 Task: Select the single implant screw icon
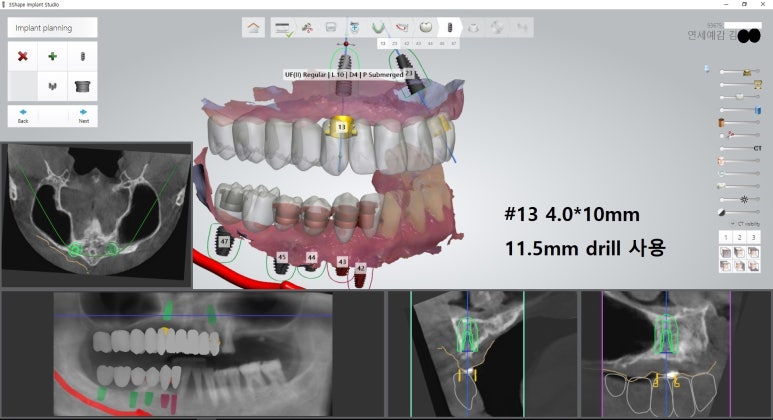pos(82,57)
